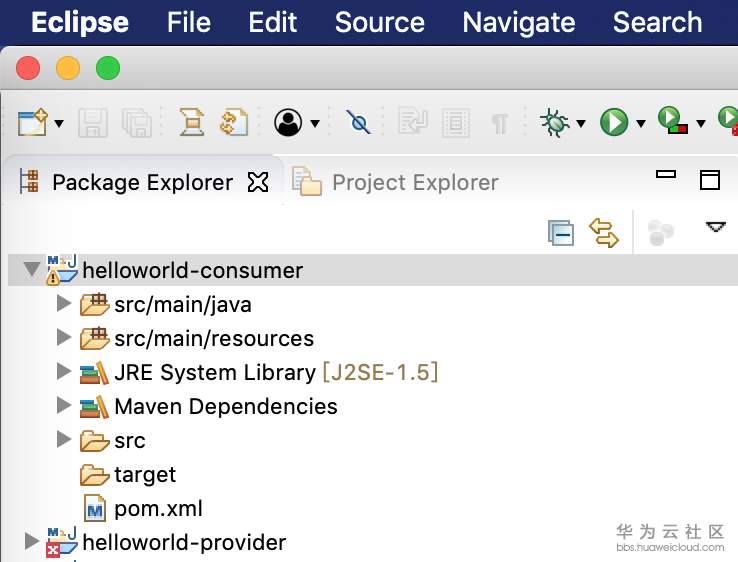
Task: Select the helloworld-provider project
Action: pyautogui.click(x=184, y=543)
